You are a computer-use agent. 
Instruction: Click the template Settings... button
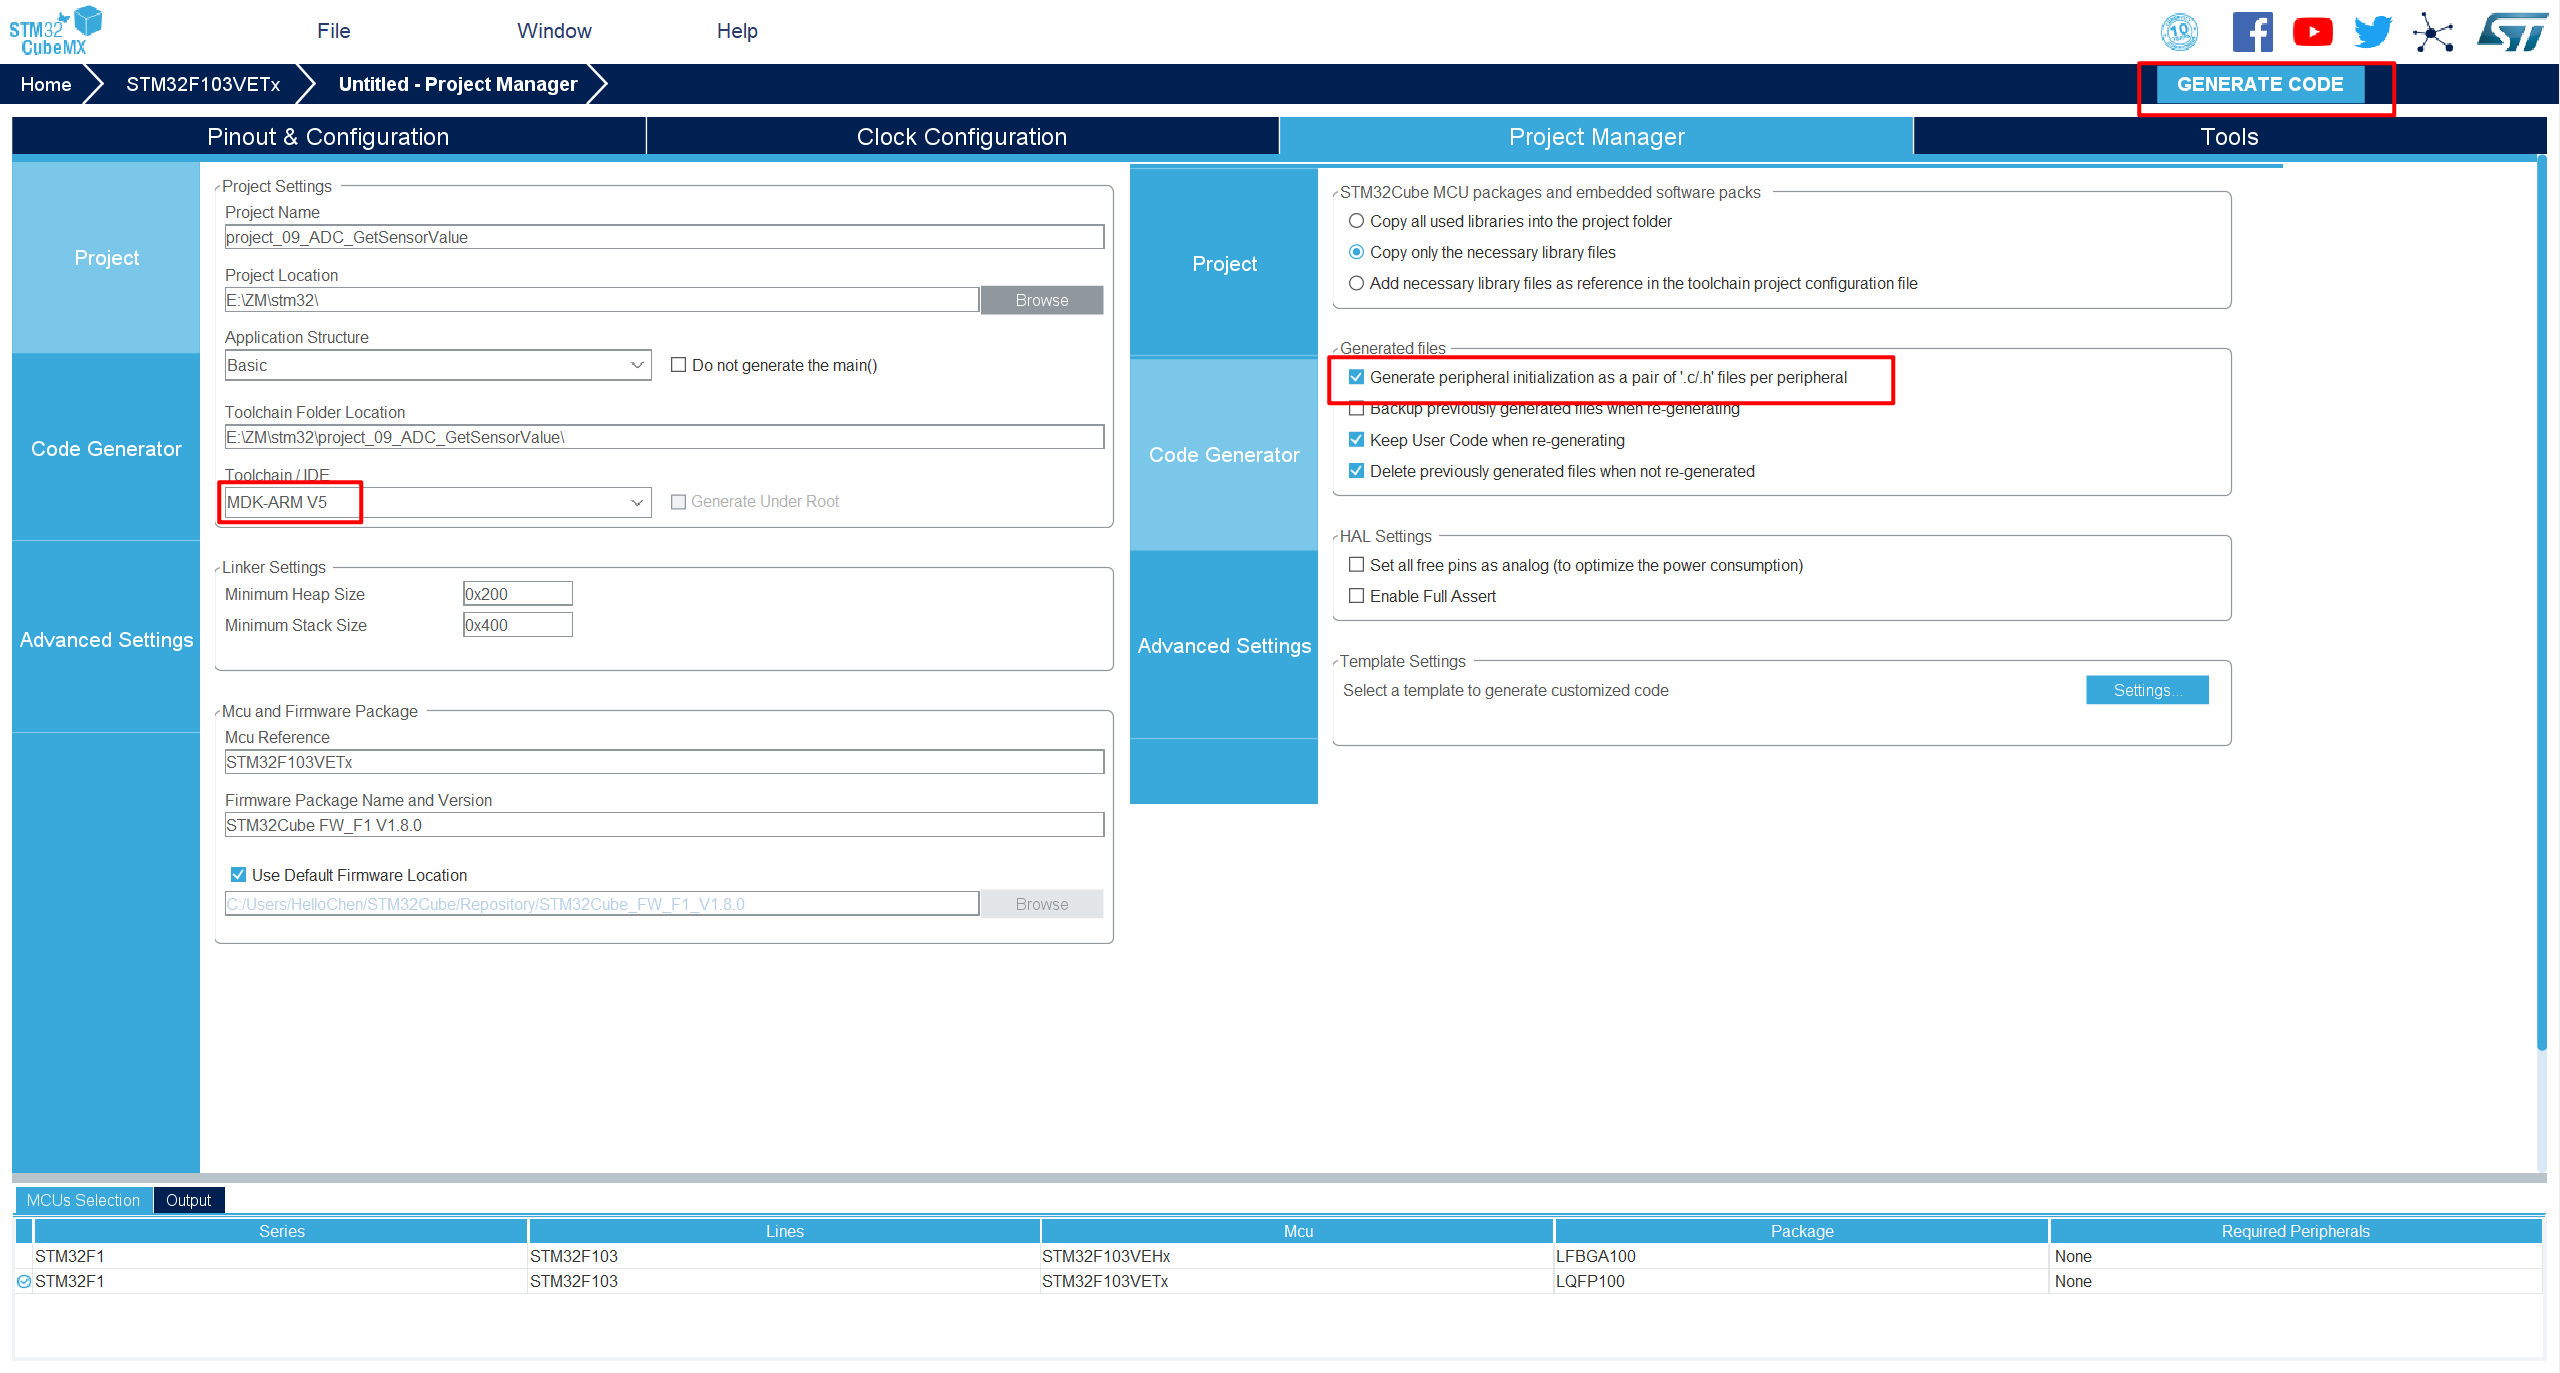coord(2146,690)
